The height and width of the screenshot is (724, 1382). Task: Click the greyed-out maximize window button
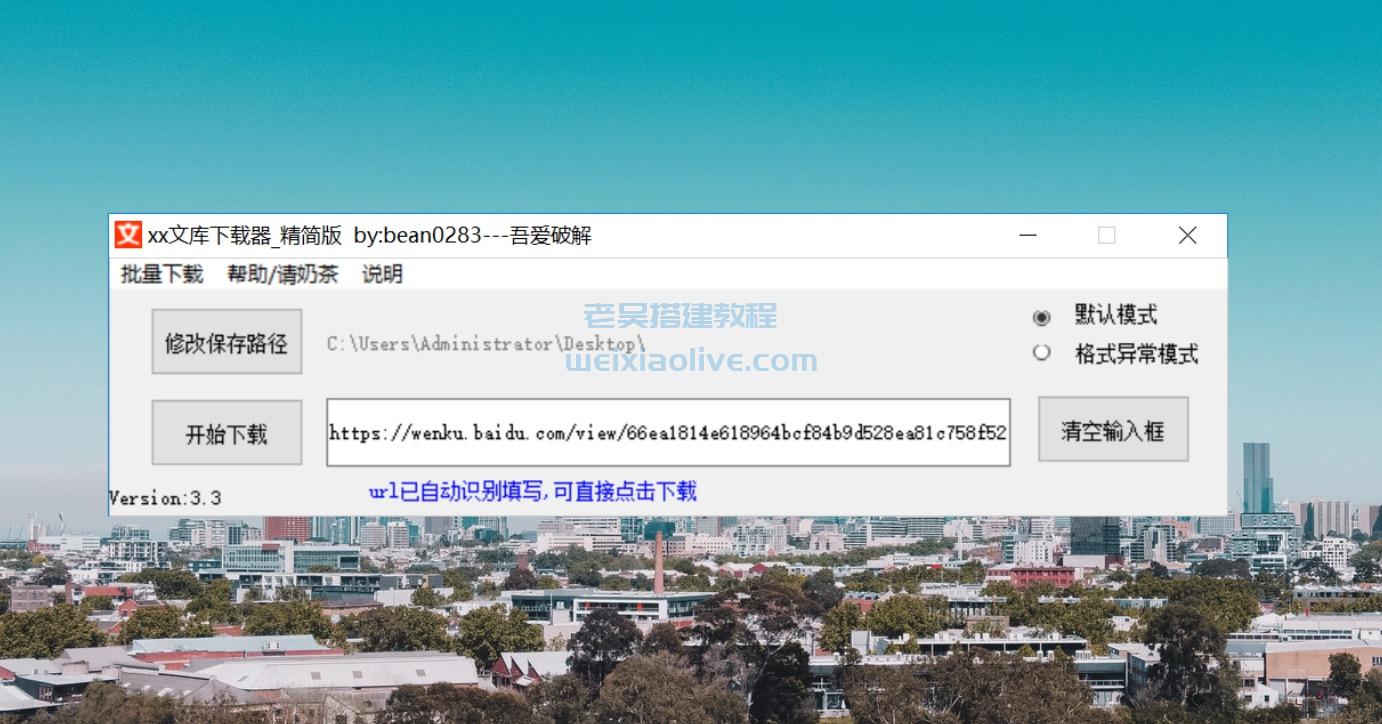click(1106, 236)
